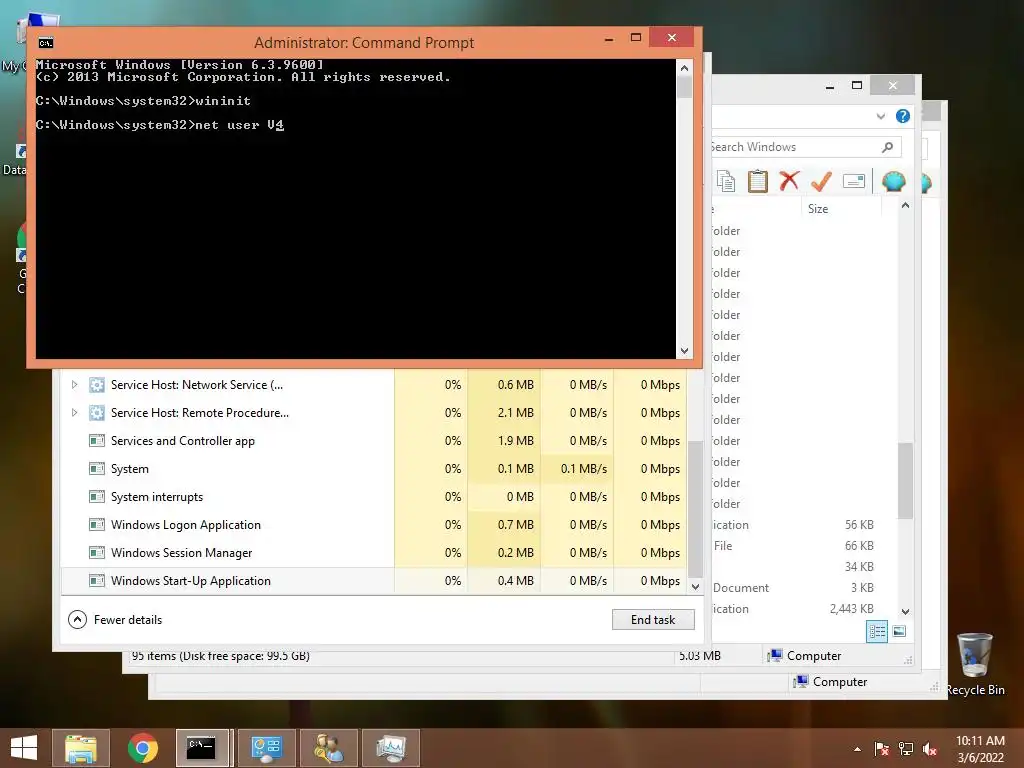Screen dimensions: 1024x768
Task: Select the System interrupts process row
Action: point(374,497)
